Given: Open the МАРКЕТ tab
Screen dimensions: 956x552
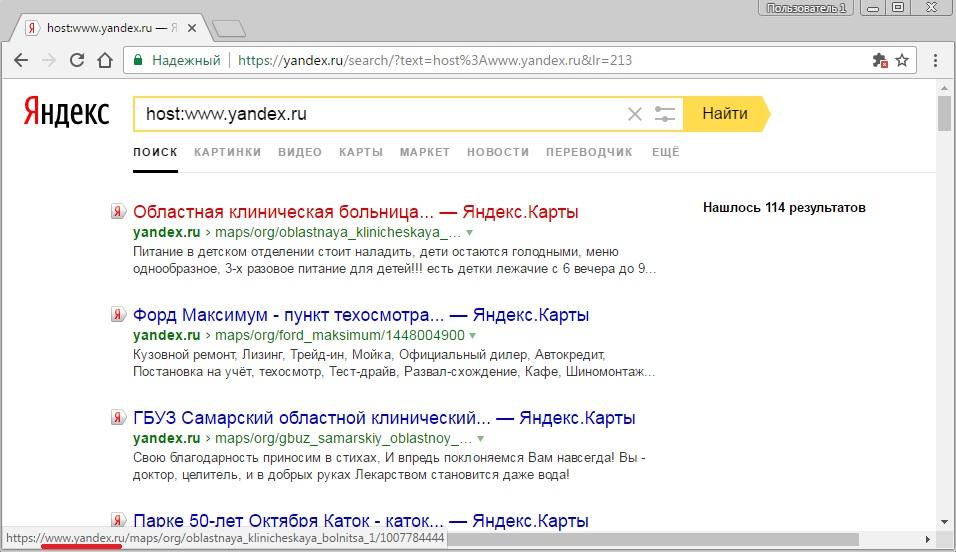Looking at the screenshot, I should (425, 152).
